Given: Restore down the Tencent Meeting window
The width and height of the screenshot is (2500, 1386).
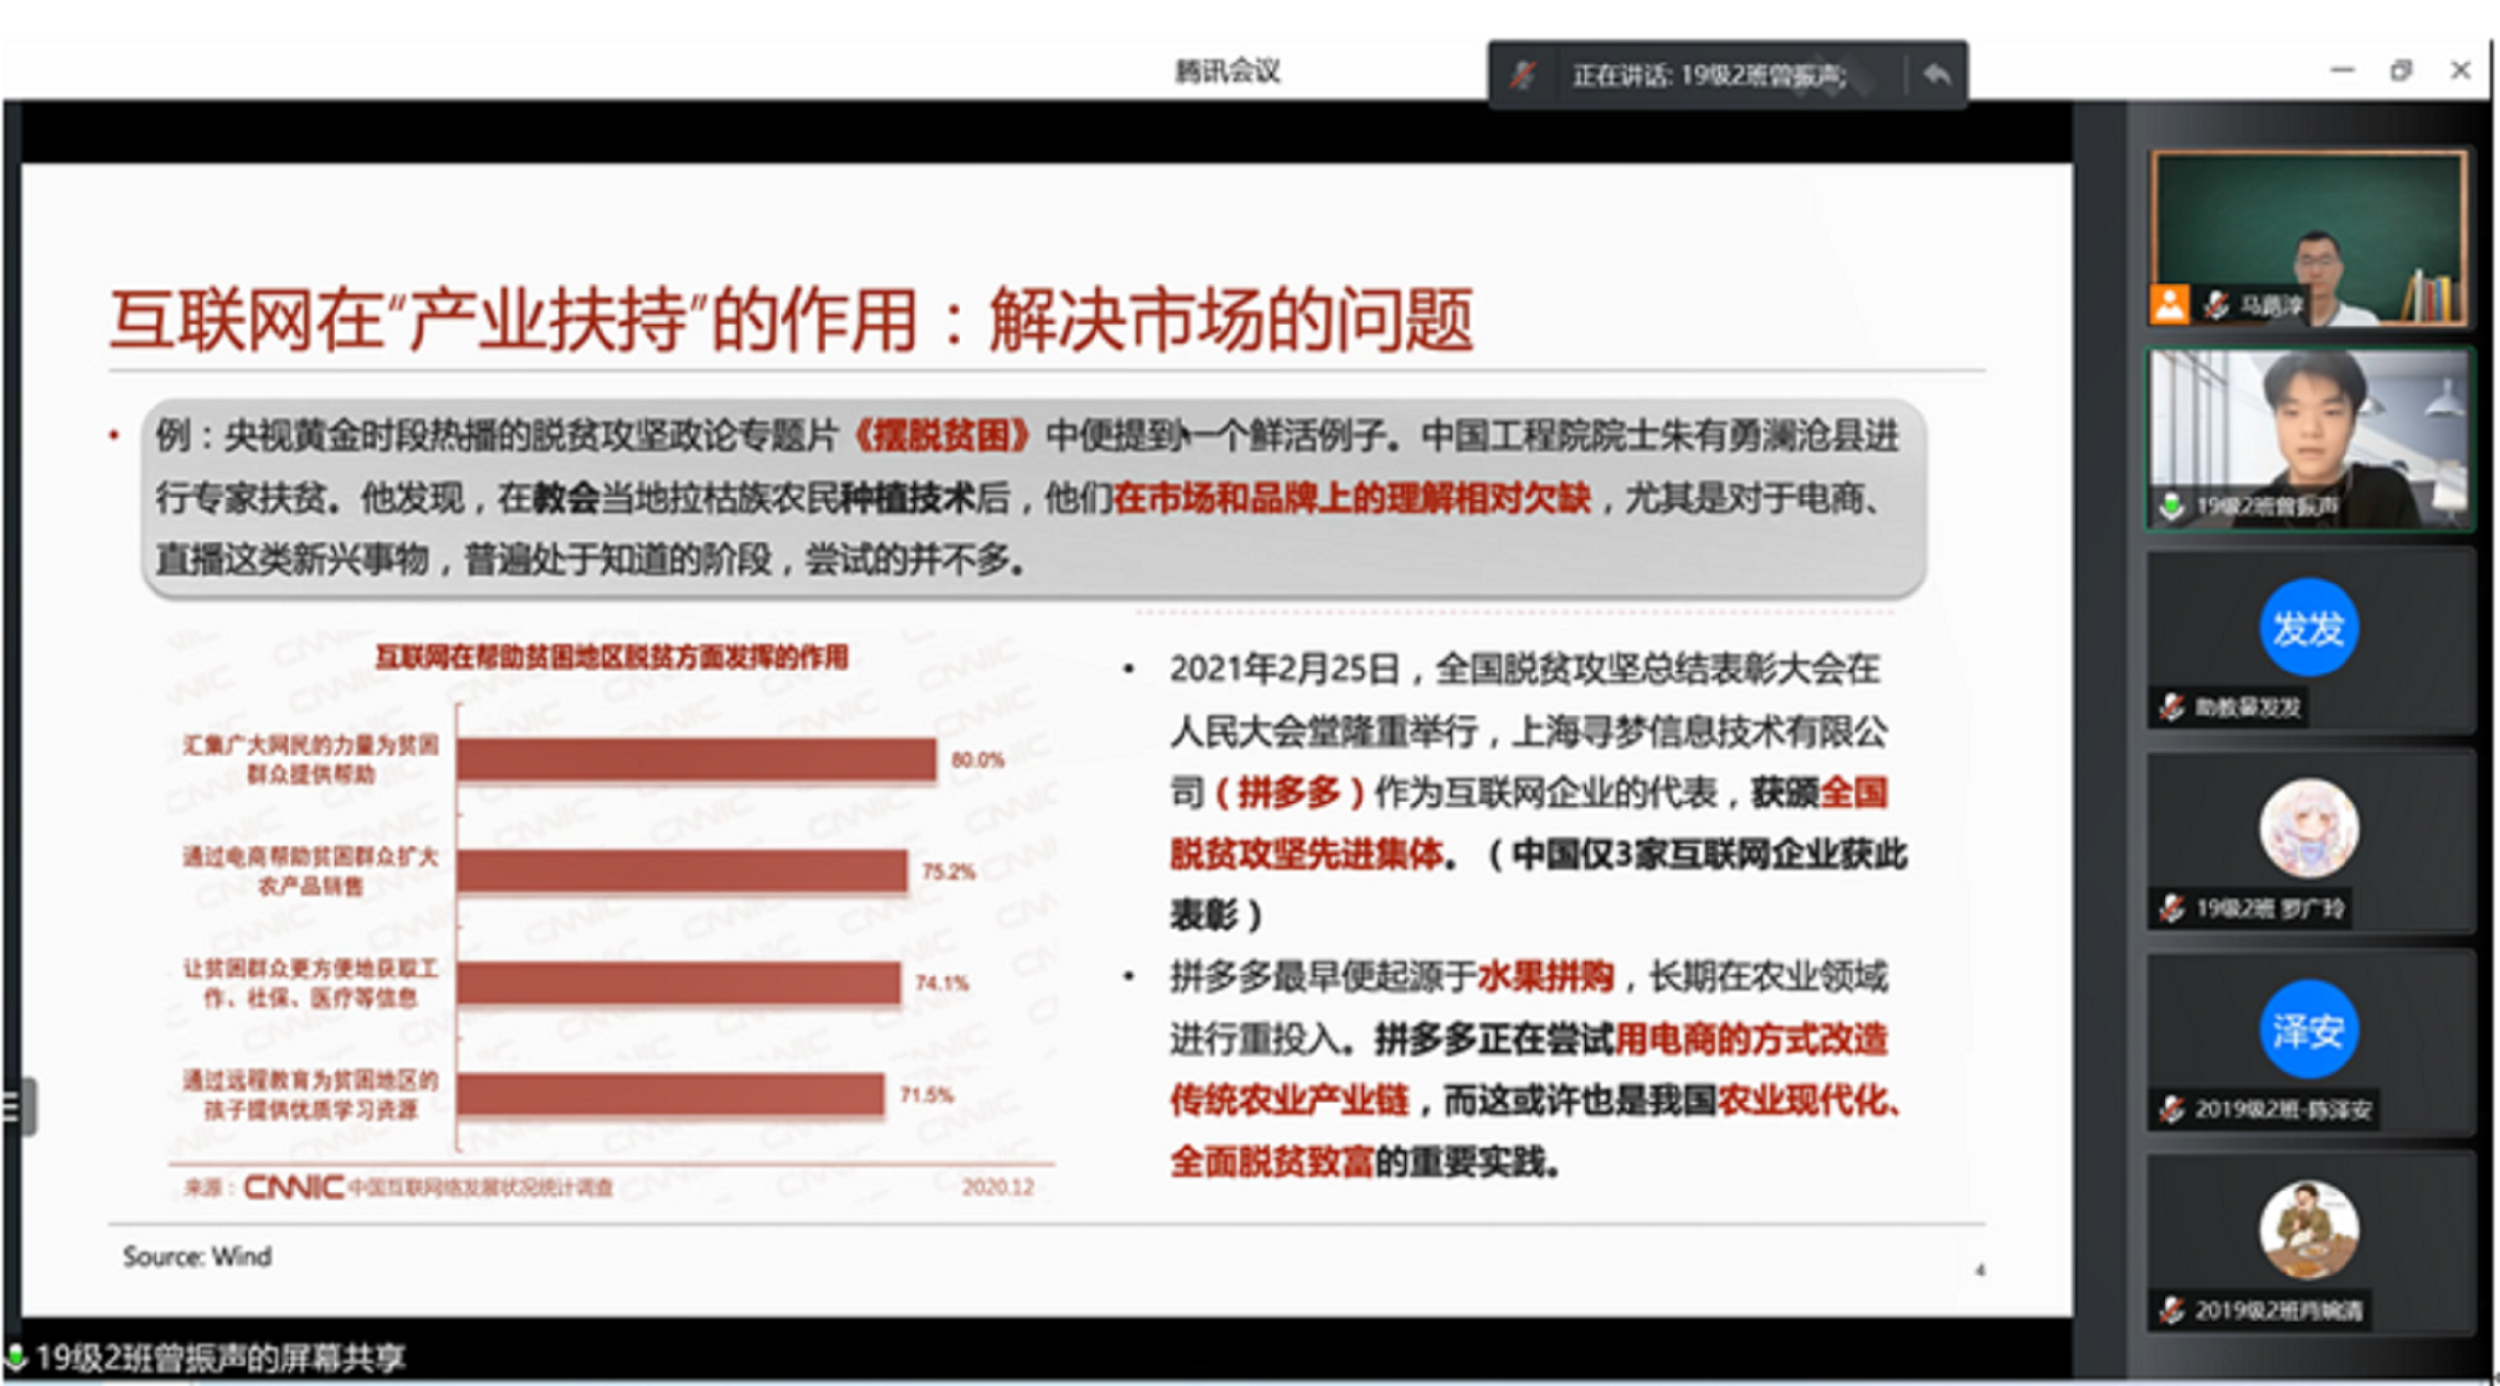Looking at the screenshot, I should [x=2400, y=71].
